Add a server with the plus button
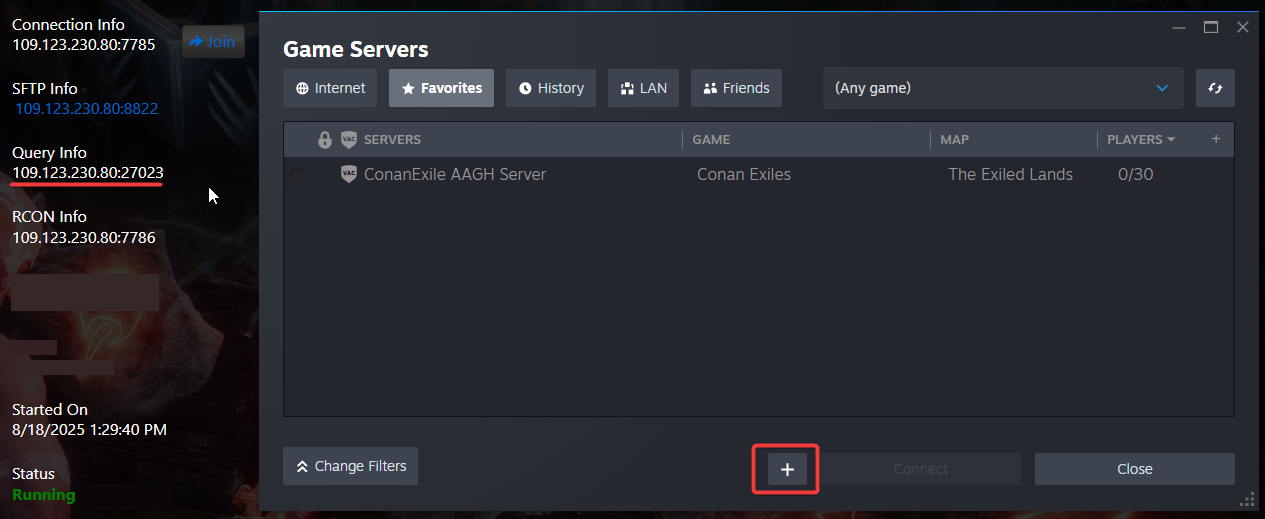This screenshot has width=1265, height=519. pyautogui.click(x=787, y=469)
